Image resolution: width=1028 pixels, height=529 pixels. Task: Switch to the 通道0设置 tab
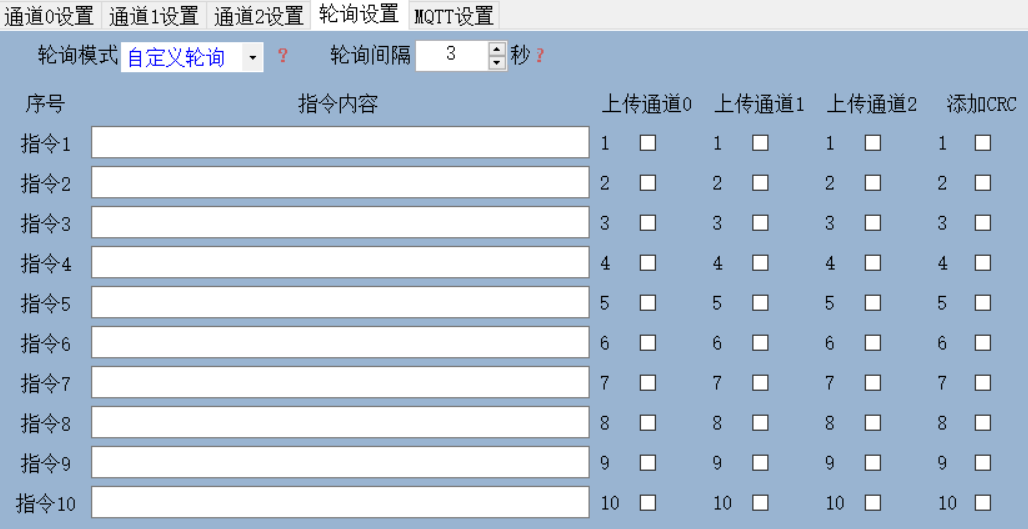point(49,15)
